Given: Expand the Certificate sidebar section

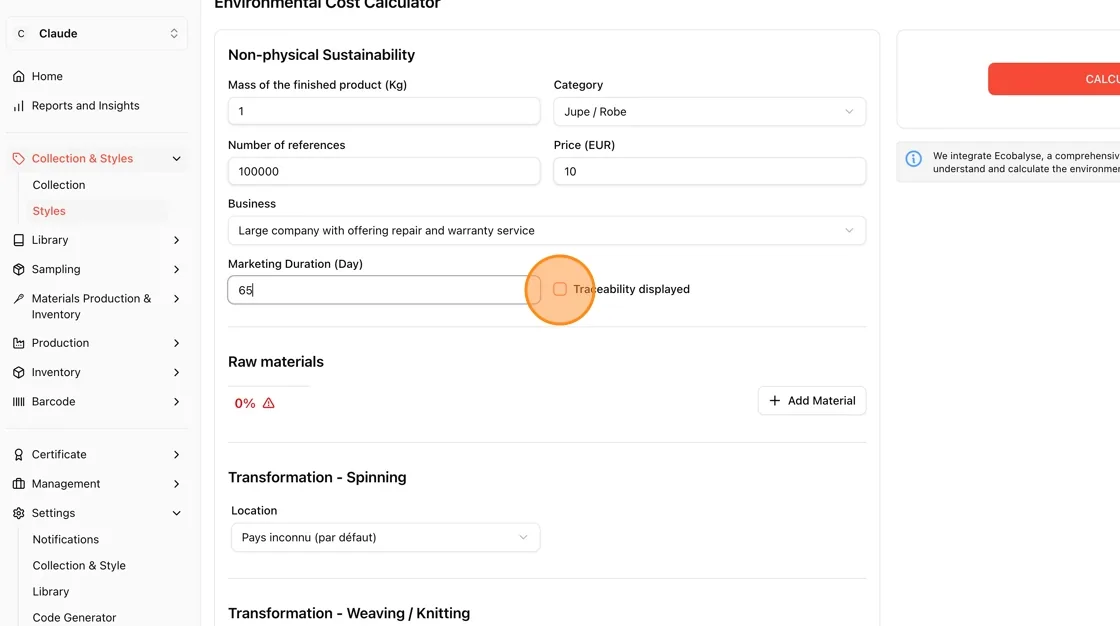Looking at the screenshot, I should point(176,454).
